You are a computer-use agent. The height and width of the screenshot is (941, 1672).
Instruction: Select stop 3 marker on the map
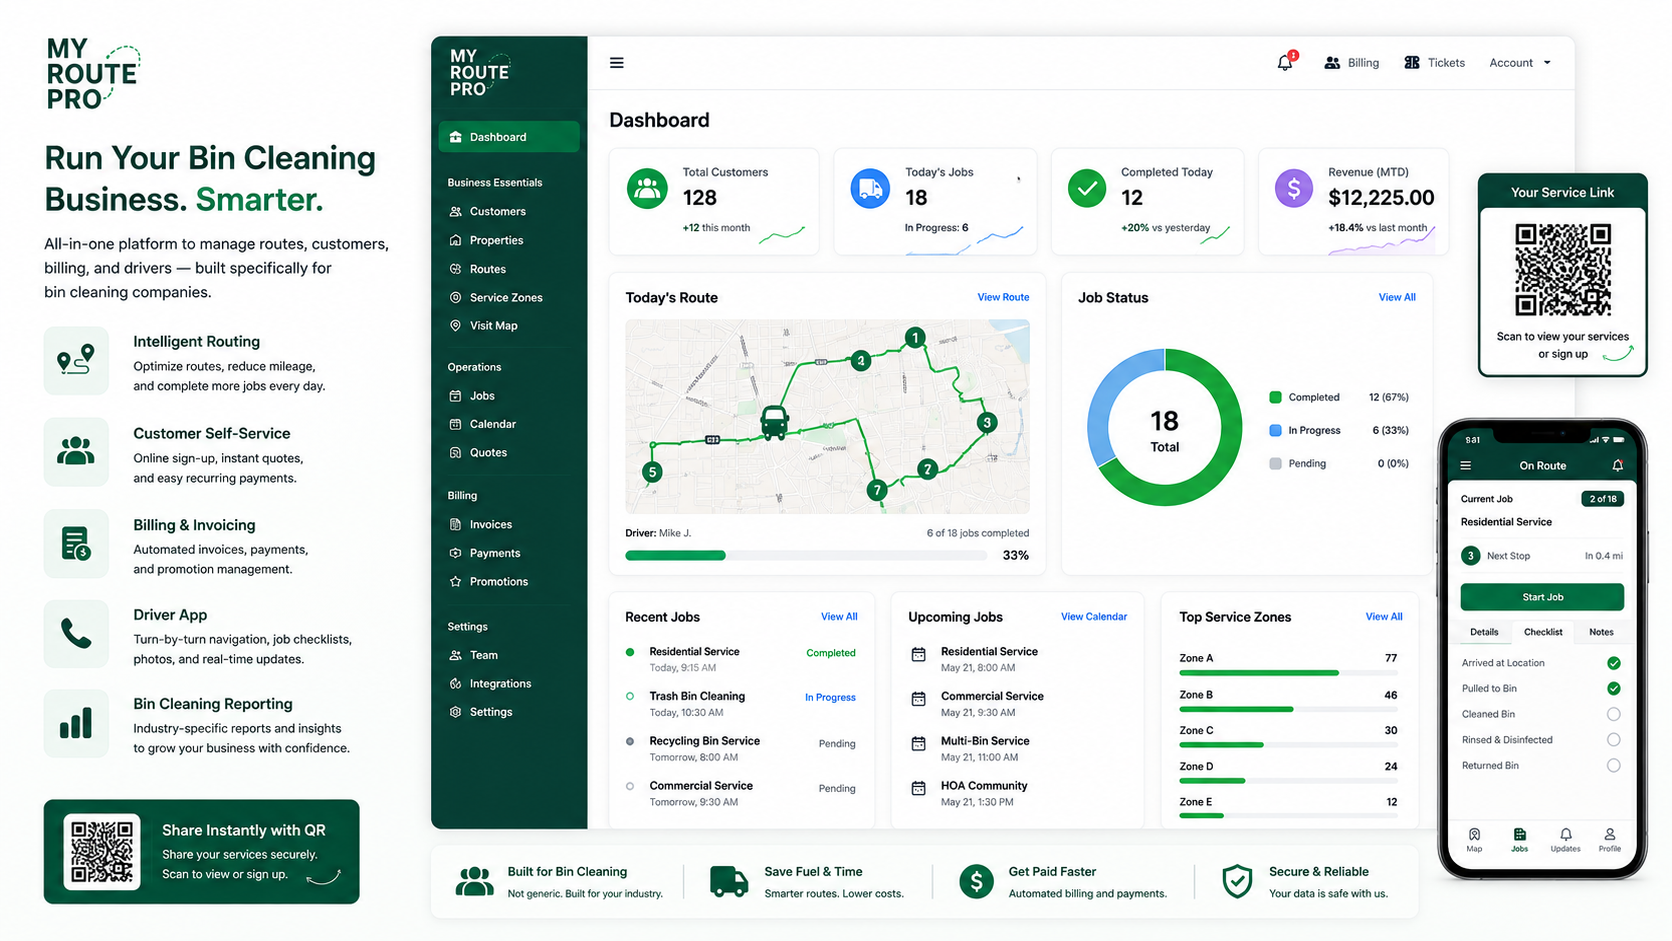coord(987,423)
